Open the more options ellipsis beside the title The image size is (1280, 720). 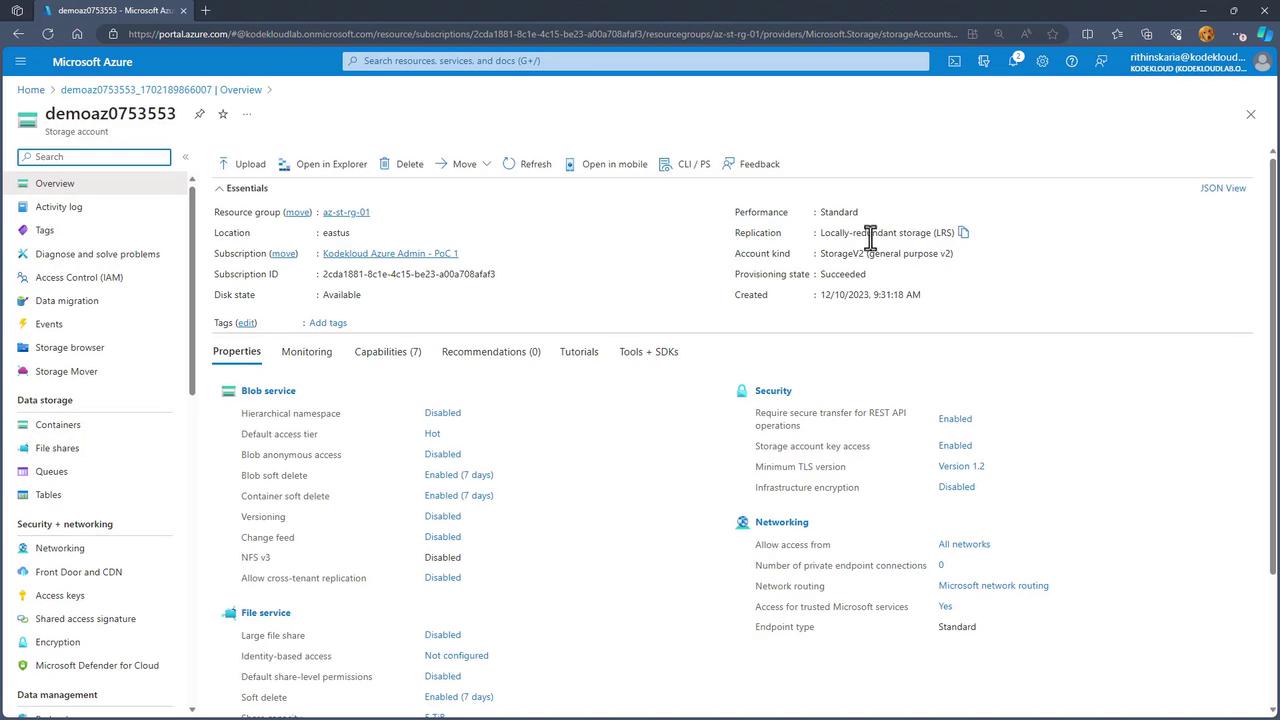[247, 114]
